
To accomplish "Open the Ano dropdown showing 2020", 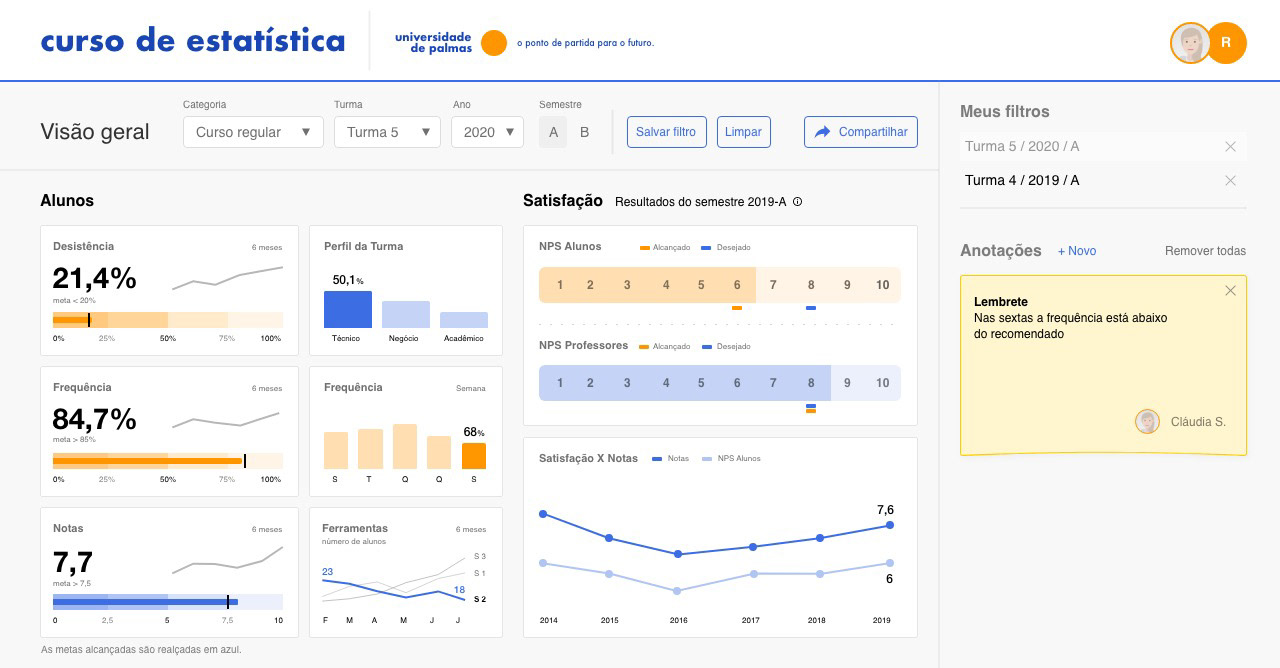I will (x=487, y=132).
